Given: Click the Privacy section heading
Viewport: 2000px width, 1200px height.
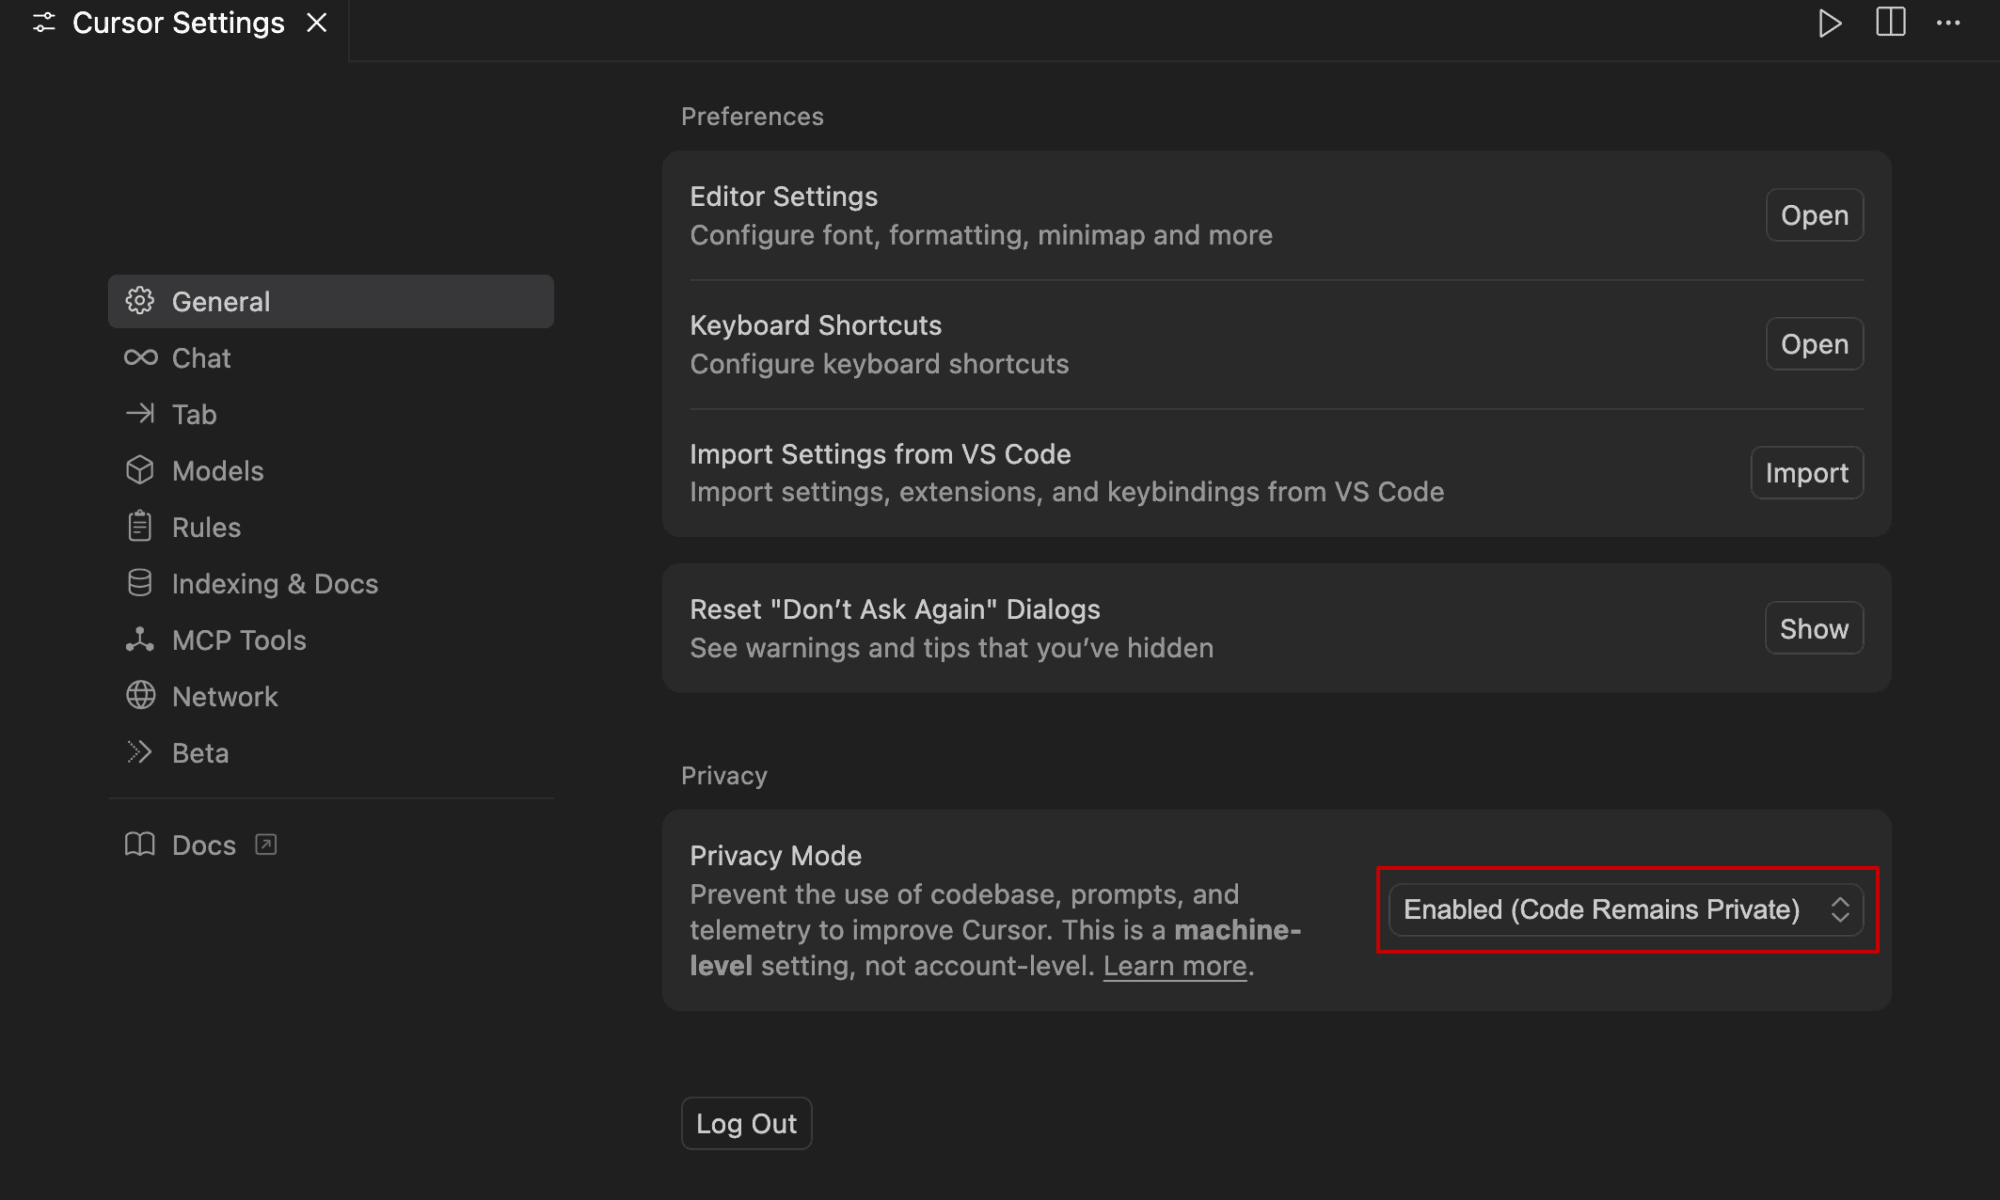Looking at the screenshot, I should coord(724,775).
